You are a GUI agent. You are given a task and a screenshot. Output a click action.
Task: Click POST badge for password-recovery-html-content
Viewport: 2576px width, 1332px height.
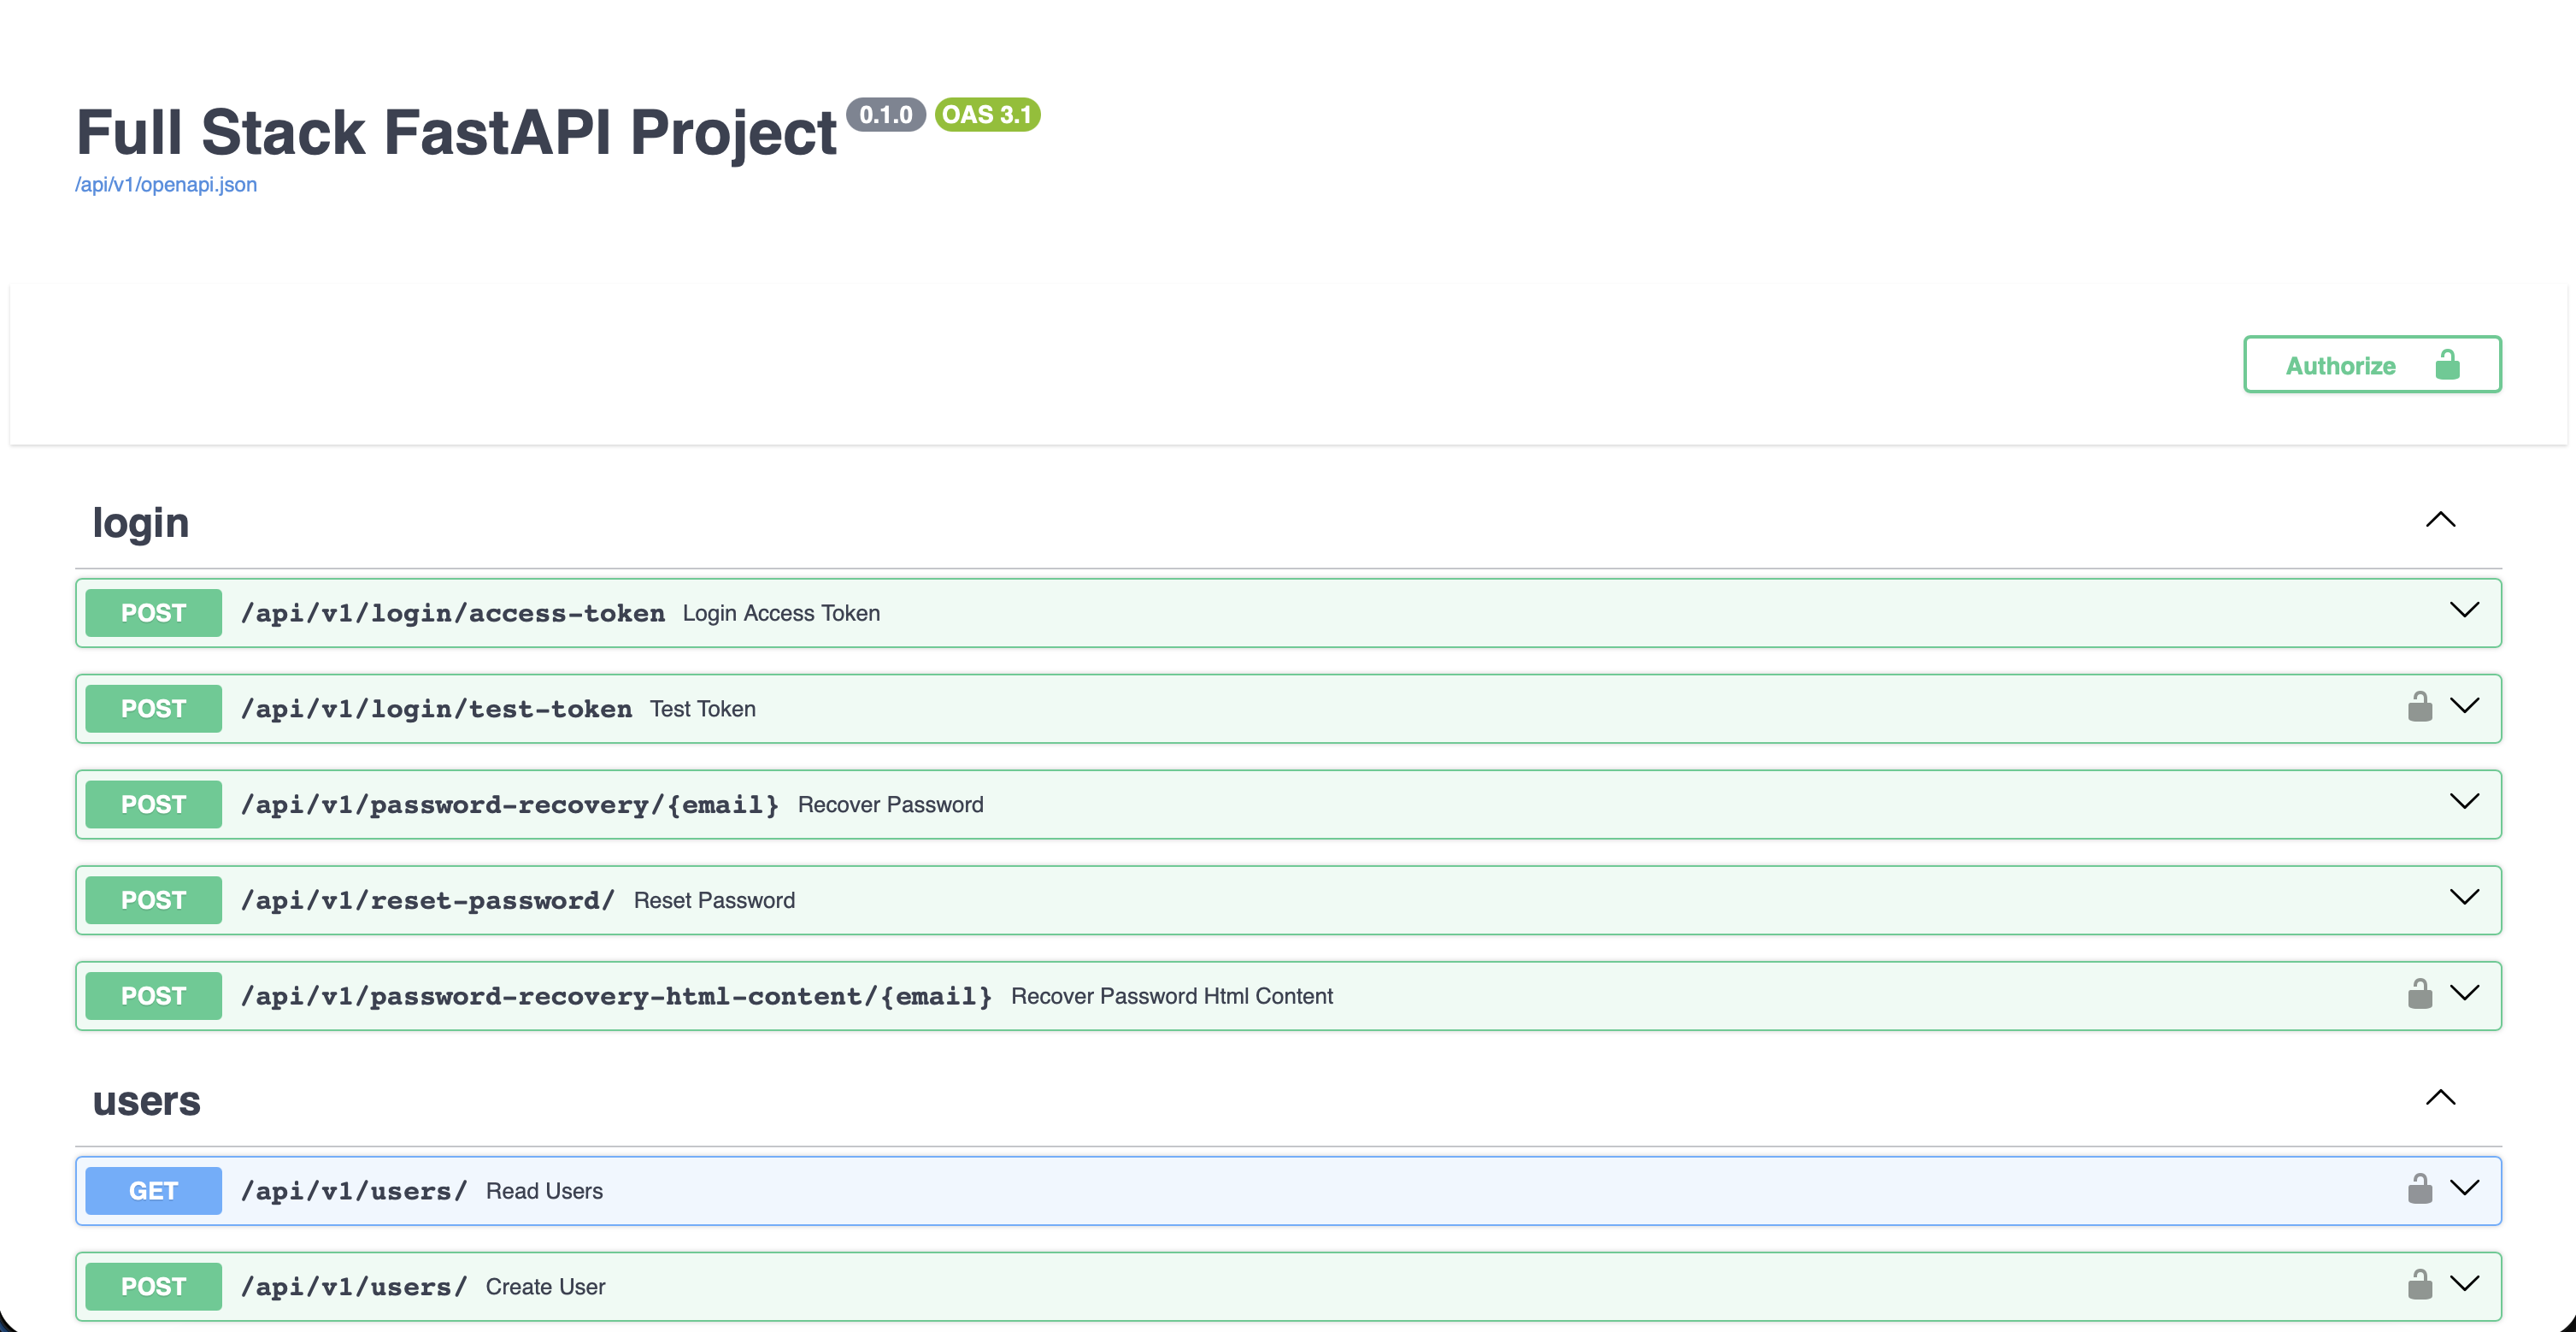[x=153, y=997]
